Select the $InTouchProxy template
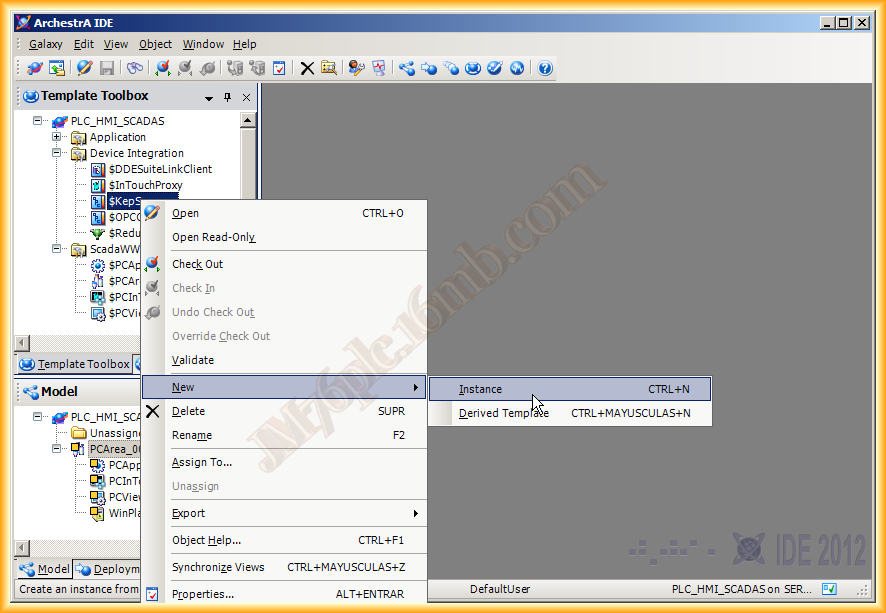This screenshot has height=613, width=886. (145, 185)
